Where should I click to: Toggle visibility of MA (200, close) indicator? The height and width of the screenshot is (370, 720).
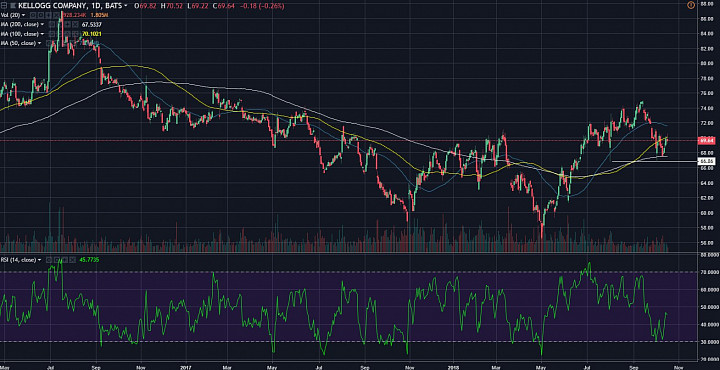click(x=52, y=24)
